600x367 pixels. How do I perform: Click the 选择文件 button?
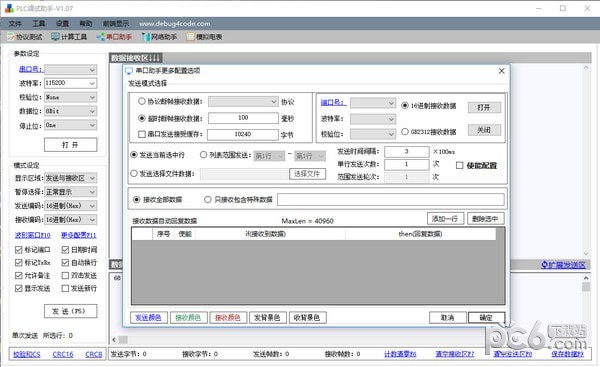[x=307, y=174]
